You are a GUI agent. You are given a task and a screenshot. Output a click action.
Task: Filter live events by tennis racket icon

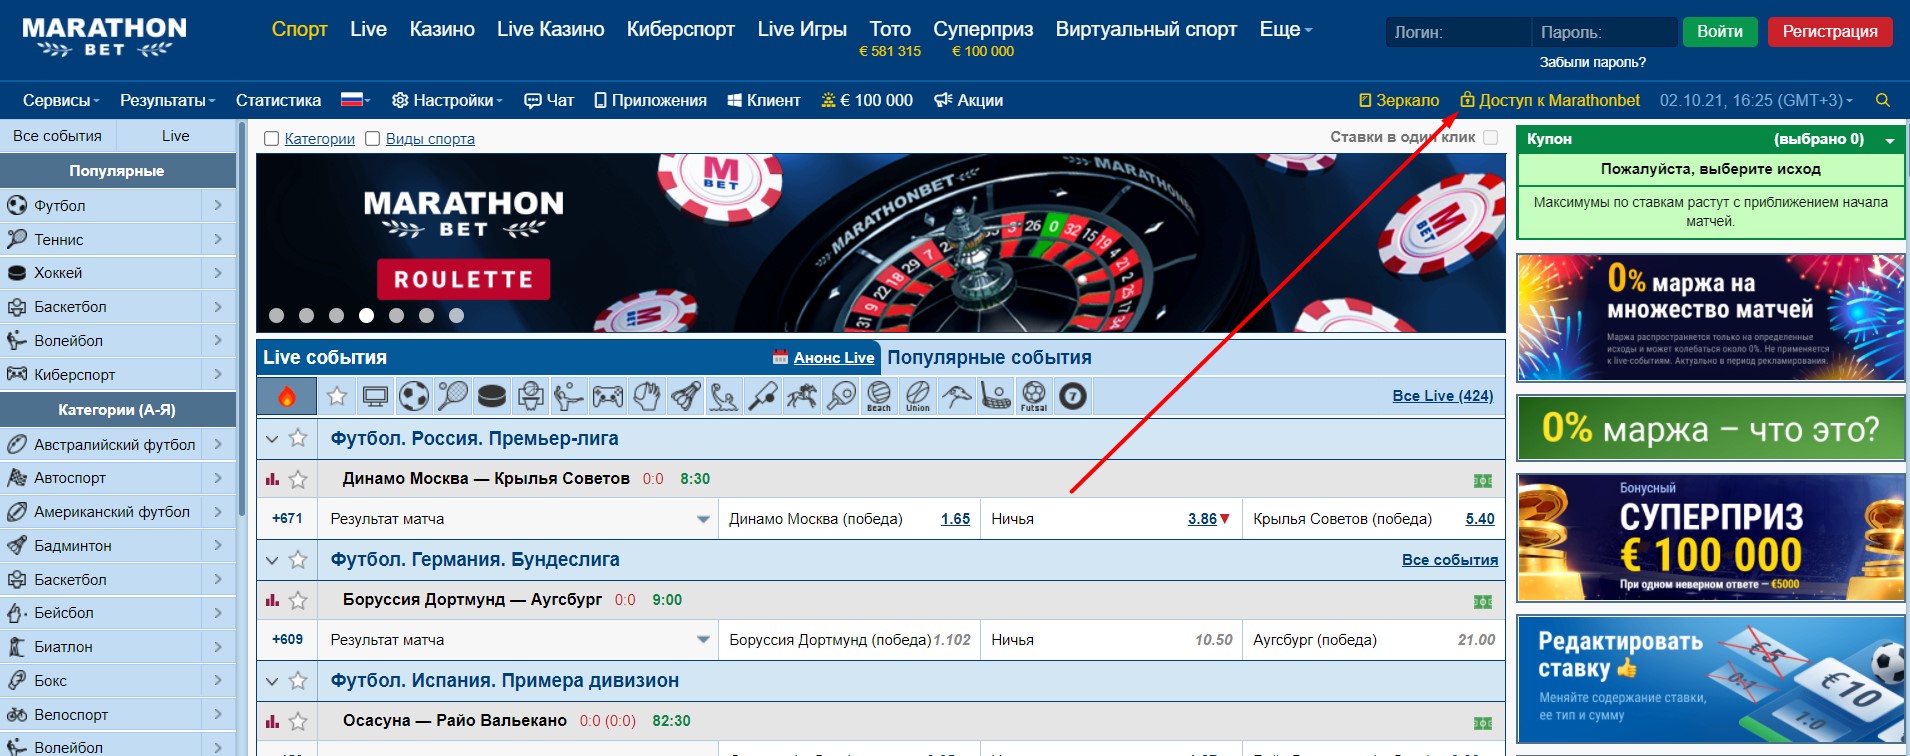tap(453, 397)
